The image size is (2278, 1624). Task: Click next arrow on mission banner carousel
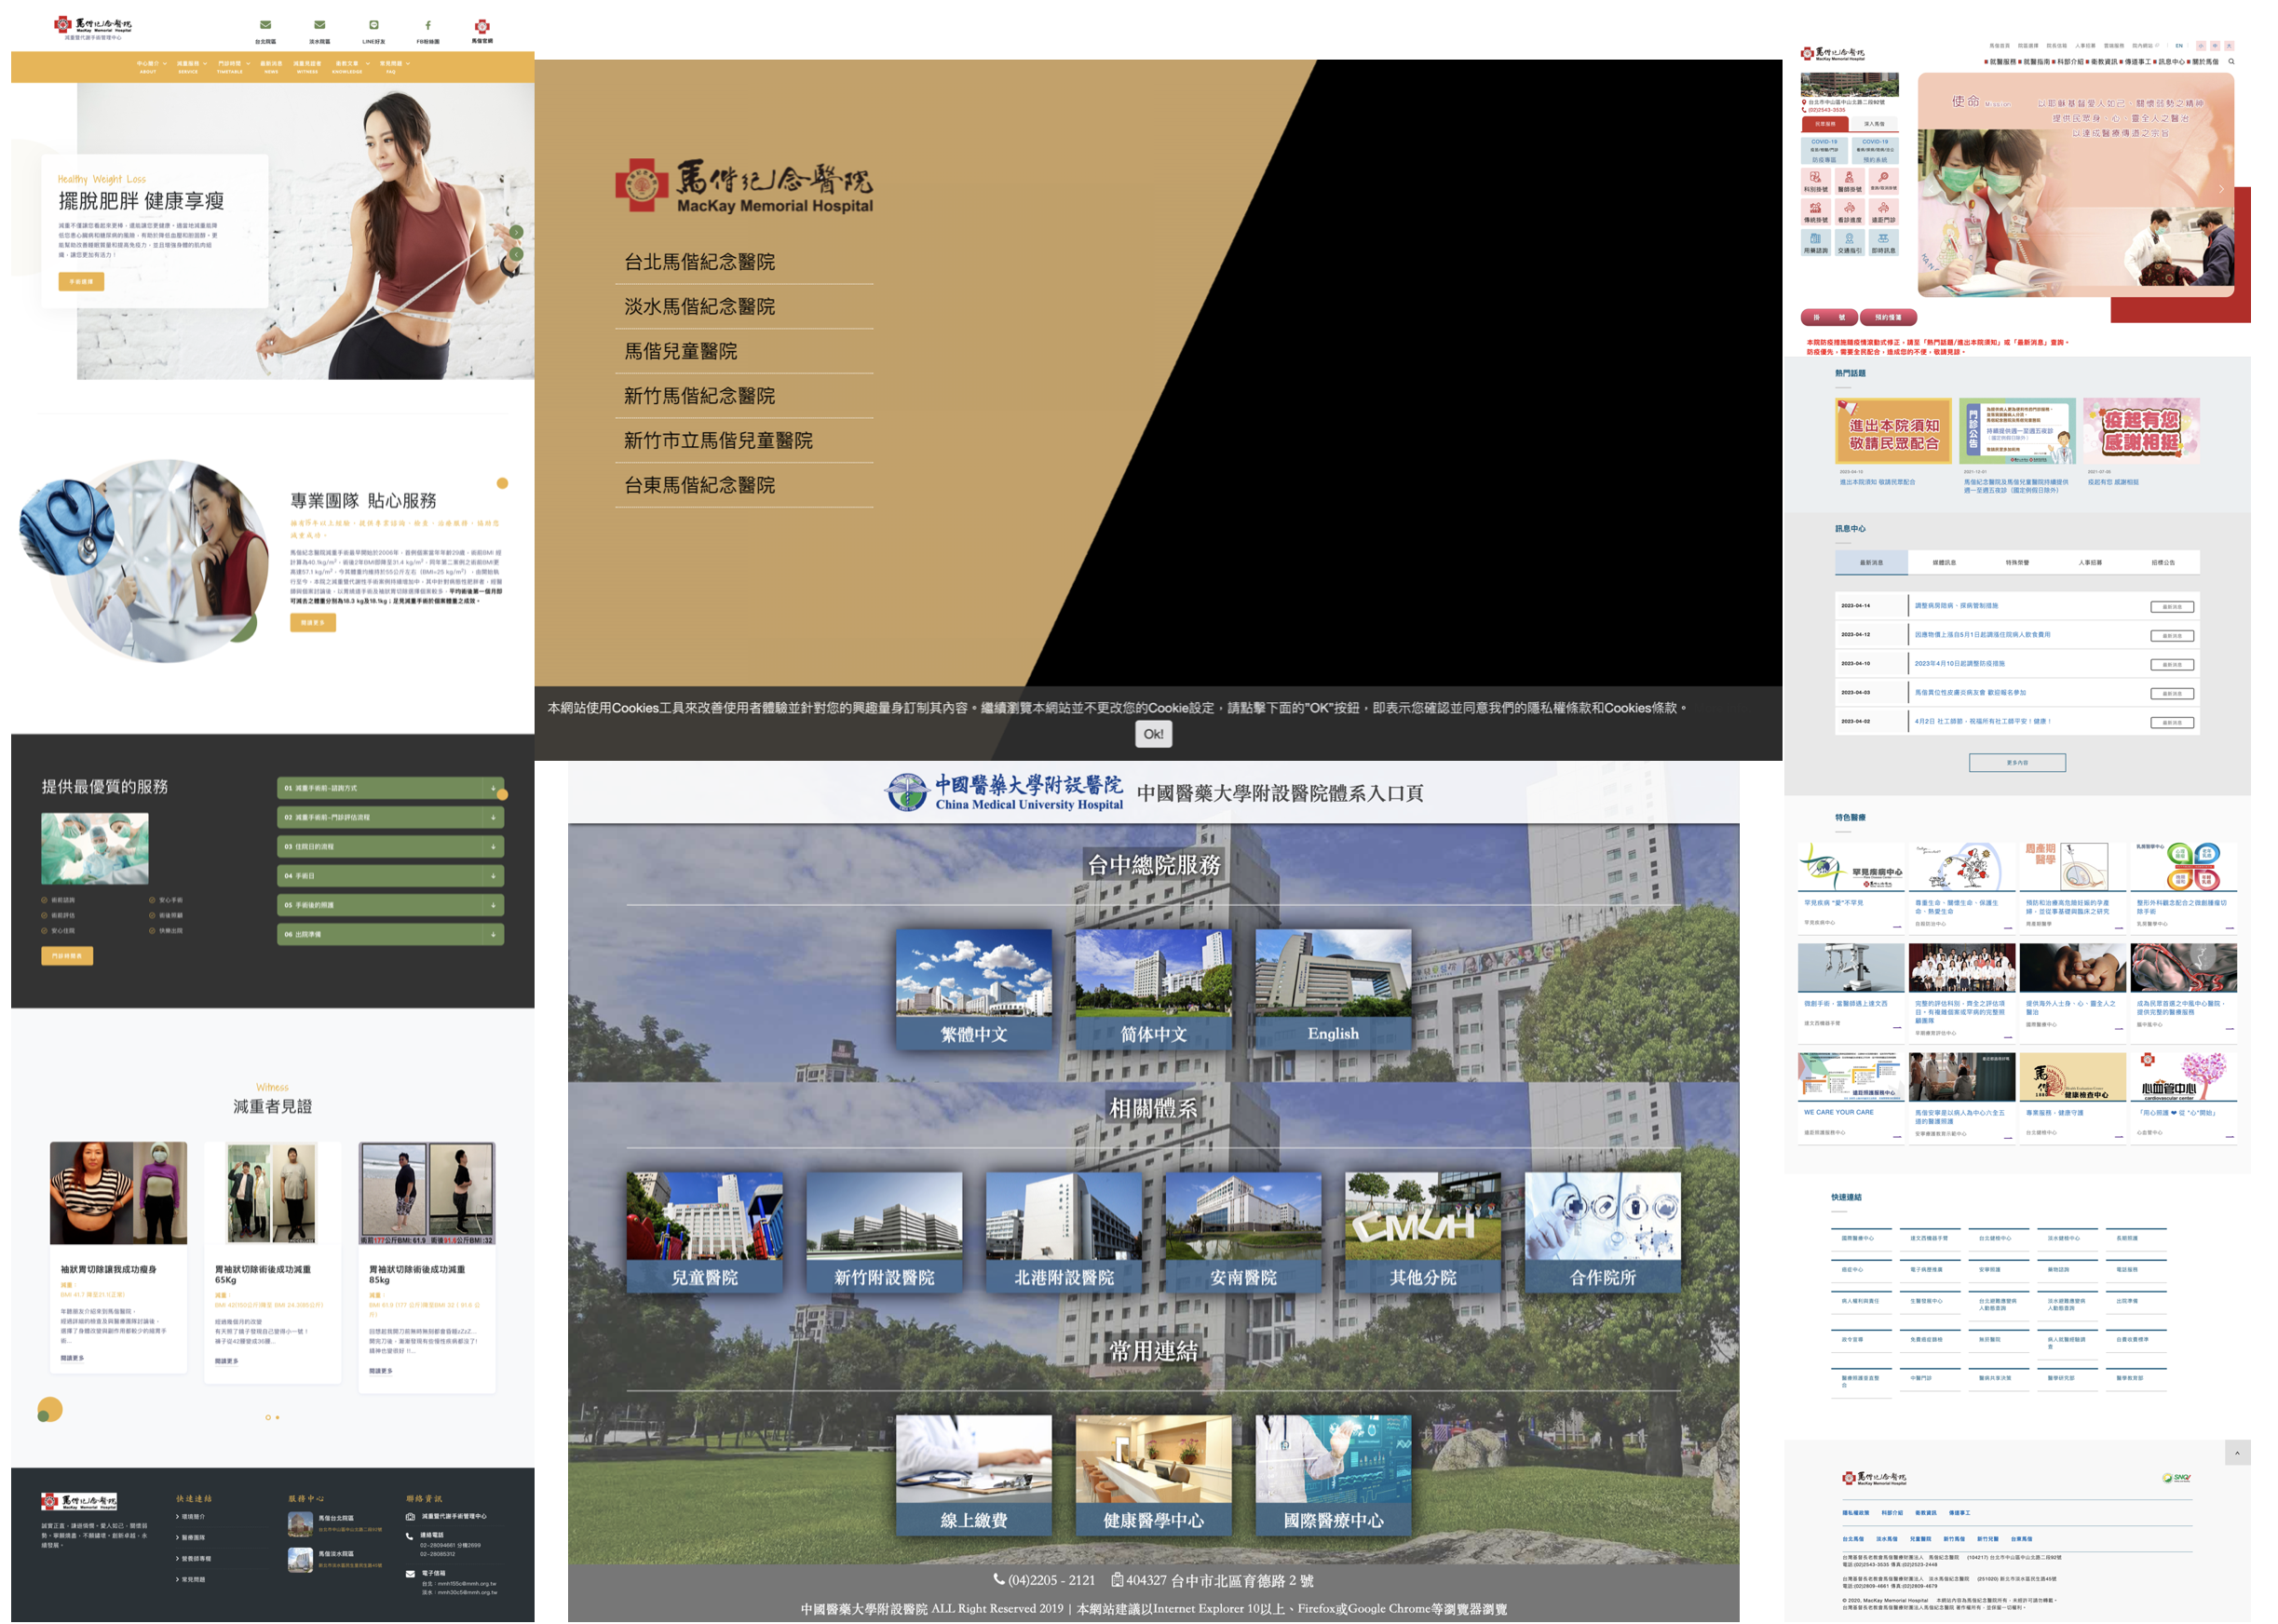pos(2221,189)
